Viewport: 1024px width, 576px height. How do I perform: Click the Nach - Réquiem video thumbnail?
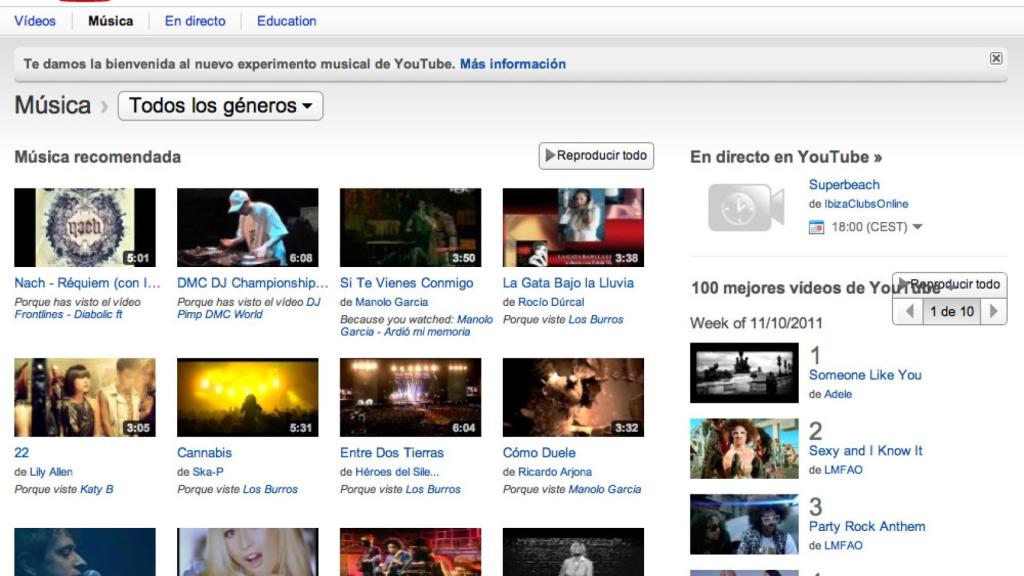pos(85,228)
